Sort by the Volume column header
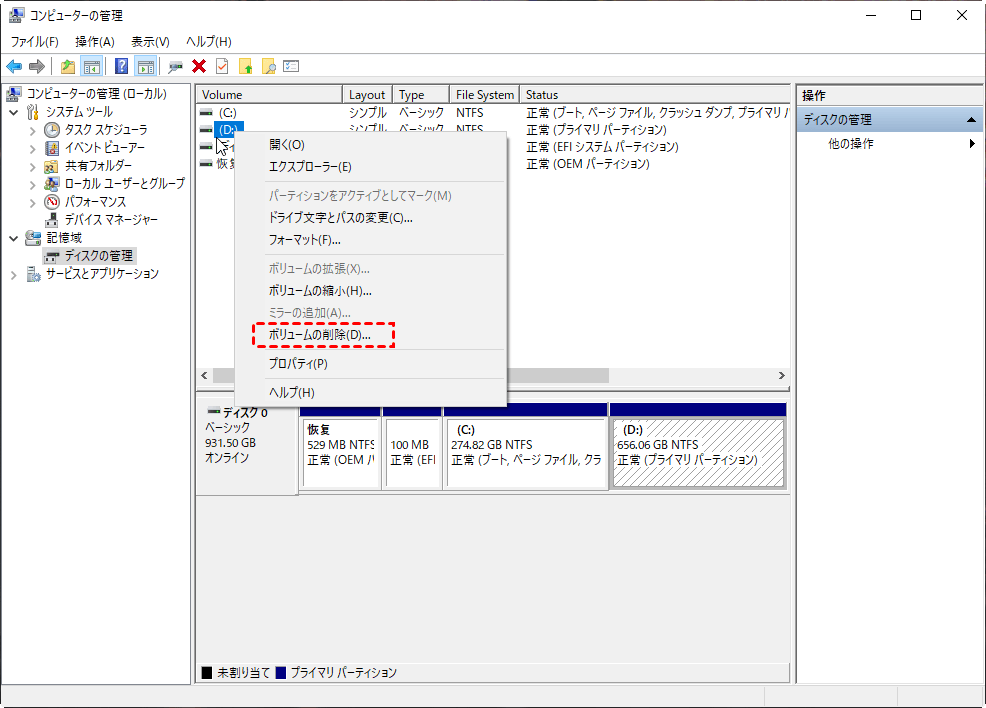 (269, 94)
